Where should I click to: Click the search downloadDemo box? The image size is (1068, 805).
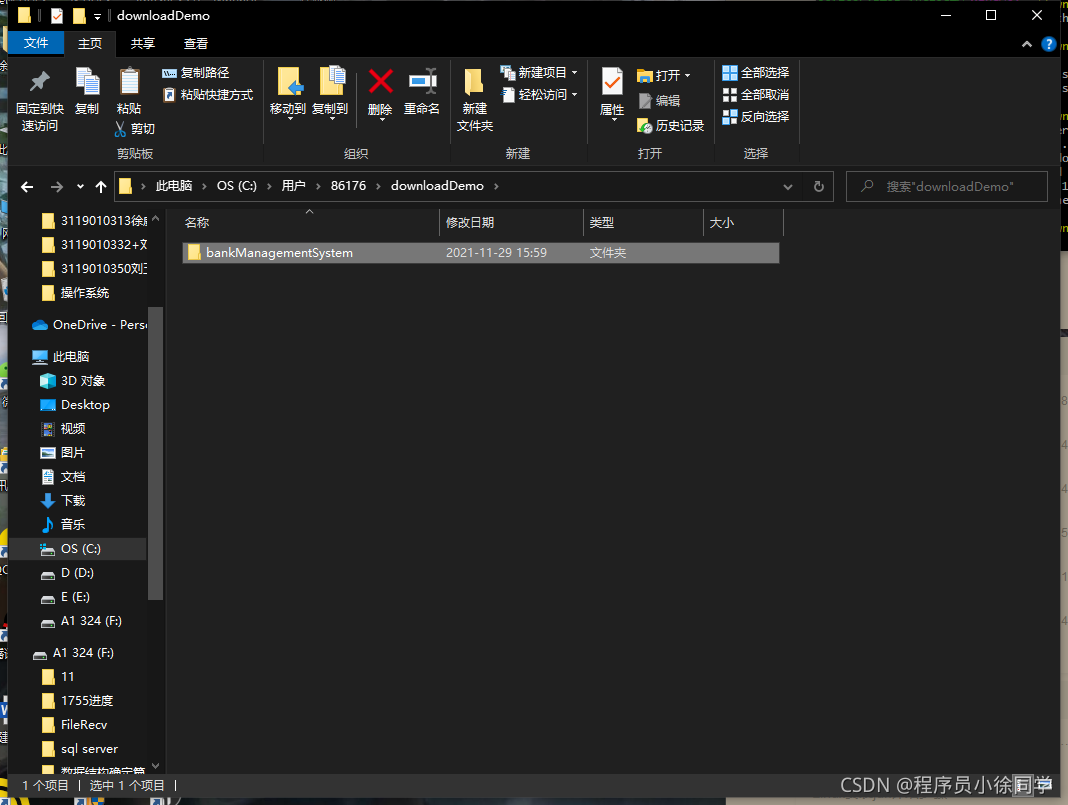click(x=947, y=187)
